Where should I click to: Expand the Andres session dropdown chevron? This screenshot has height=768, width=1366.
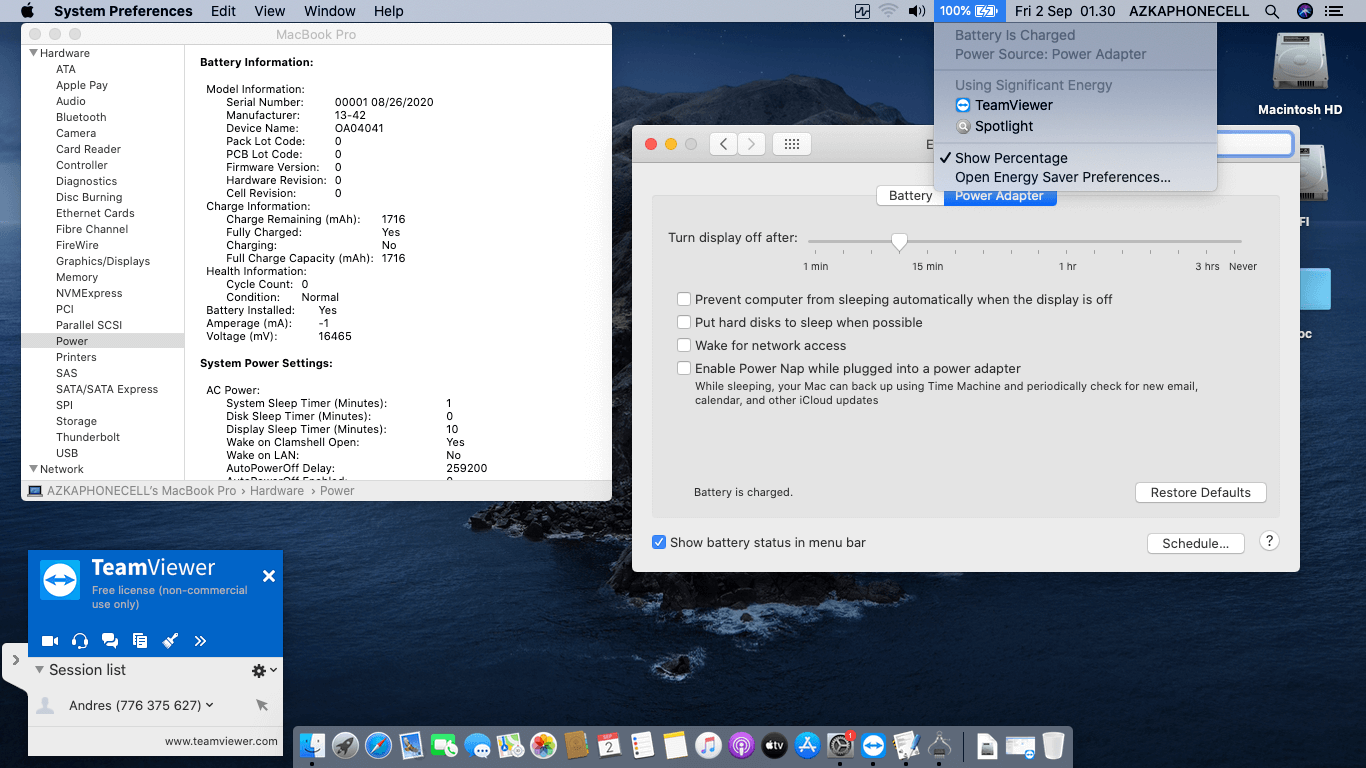click(x=210, y=705)
